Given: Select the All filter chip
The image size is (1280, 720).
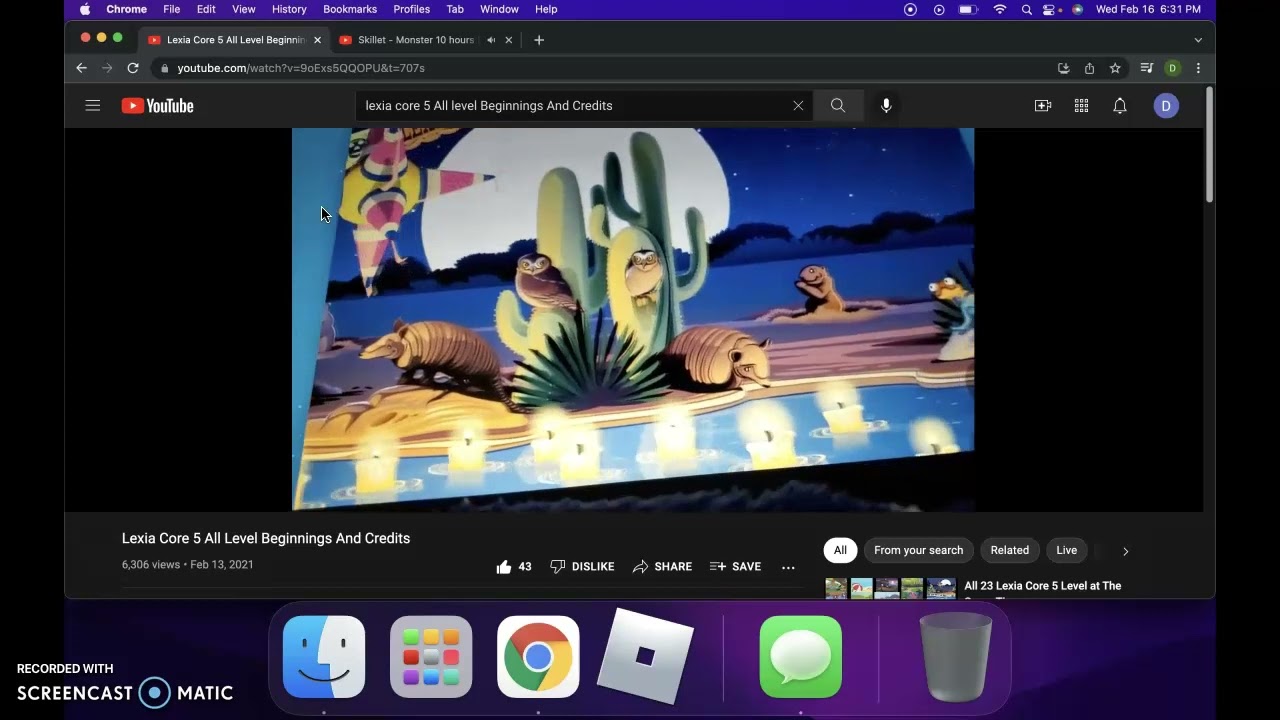Looking at the screenshot, I should click(x=840, y=550).
